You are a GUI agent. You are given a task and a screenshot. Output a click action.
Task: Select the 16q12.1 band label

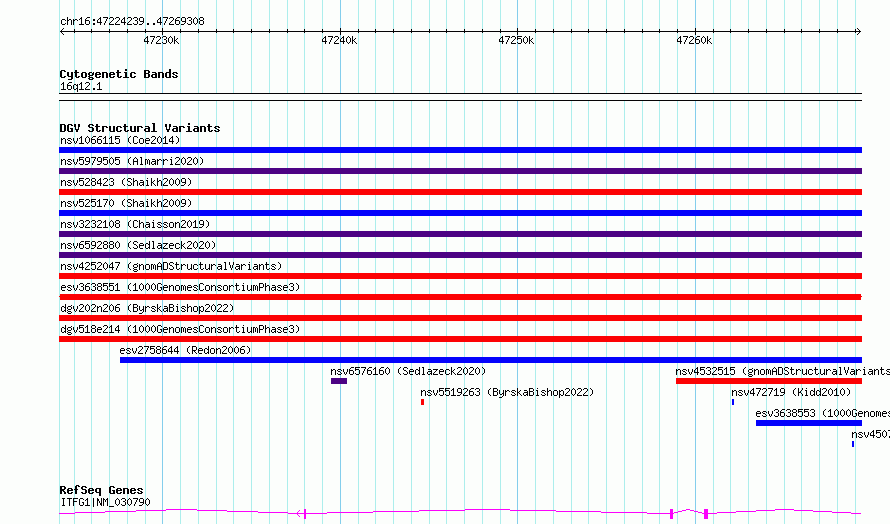coord(81,86)
